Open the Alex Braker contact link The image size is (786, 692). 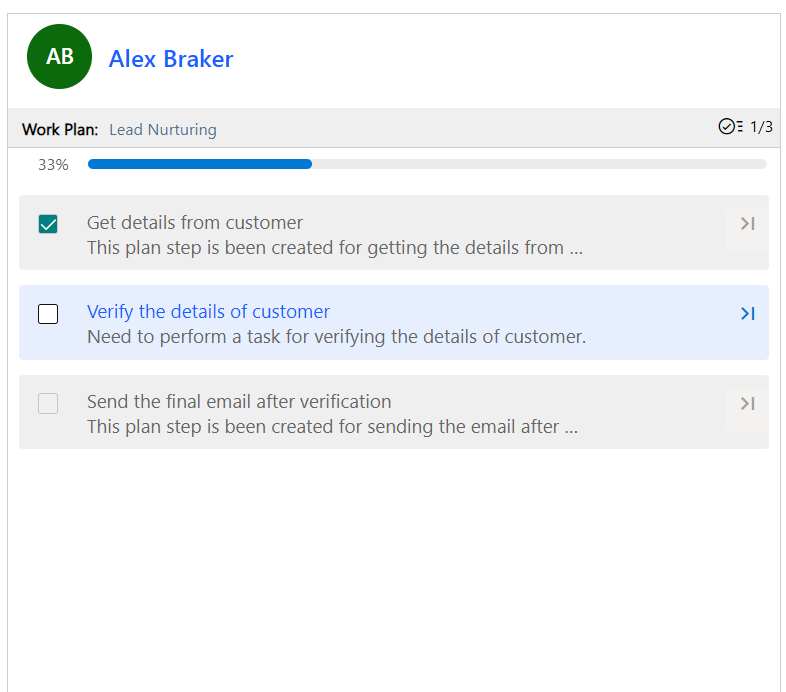coord(171,59)
